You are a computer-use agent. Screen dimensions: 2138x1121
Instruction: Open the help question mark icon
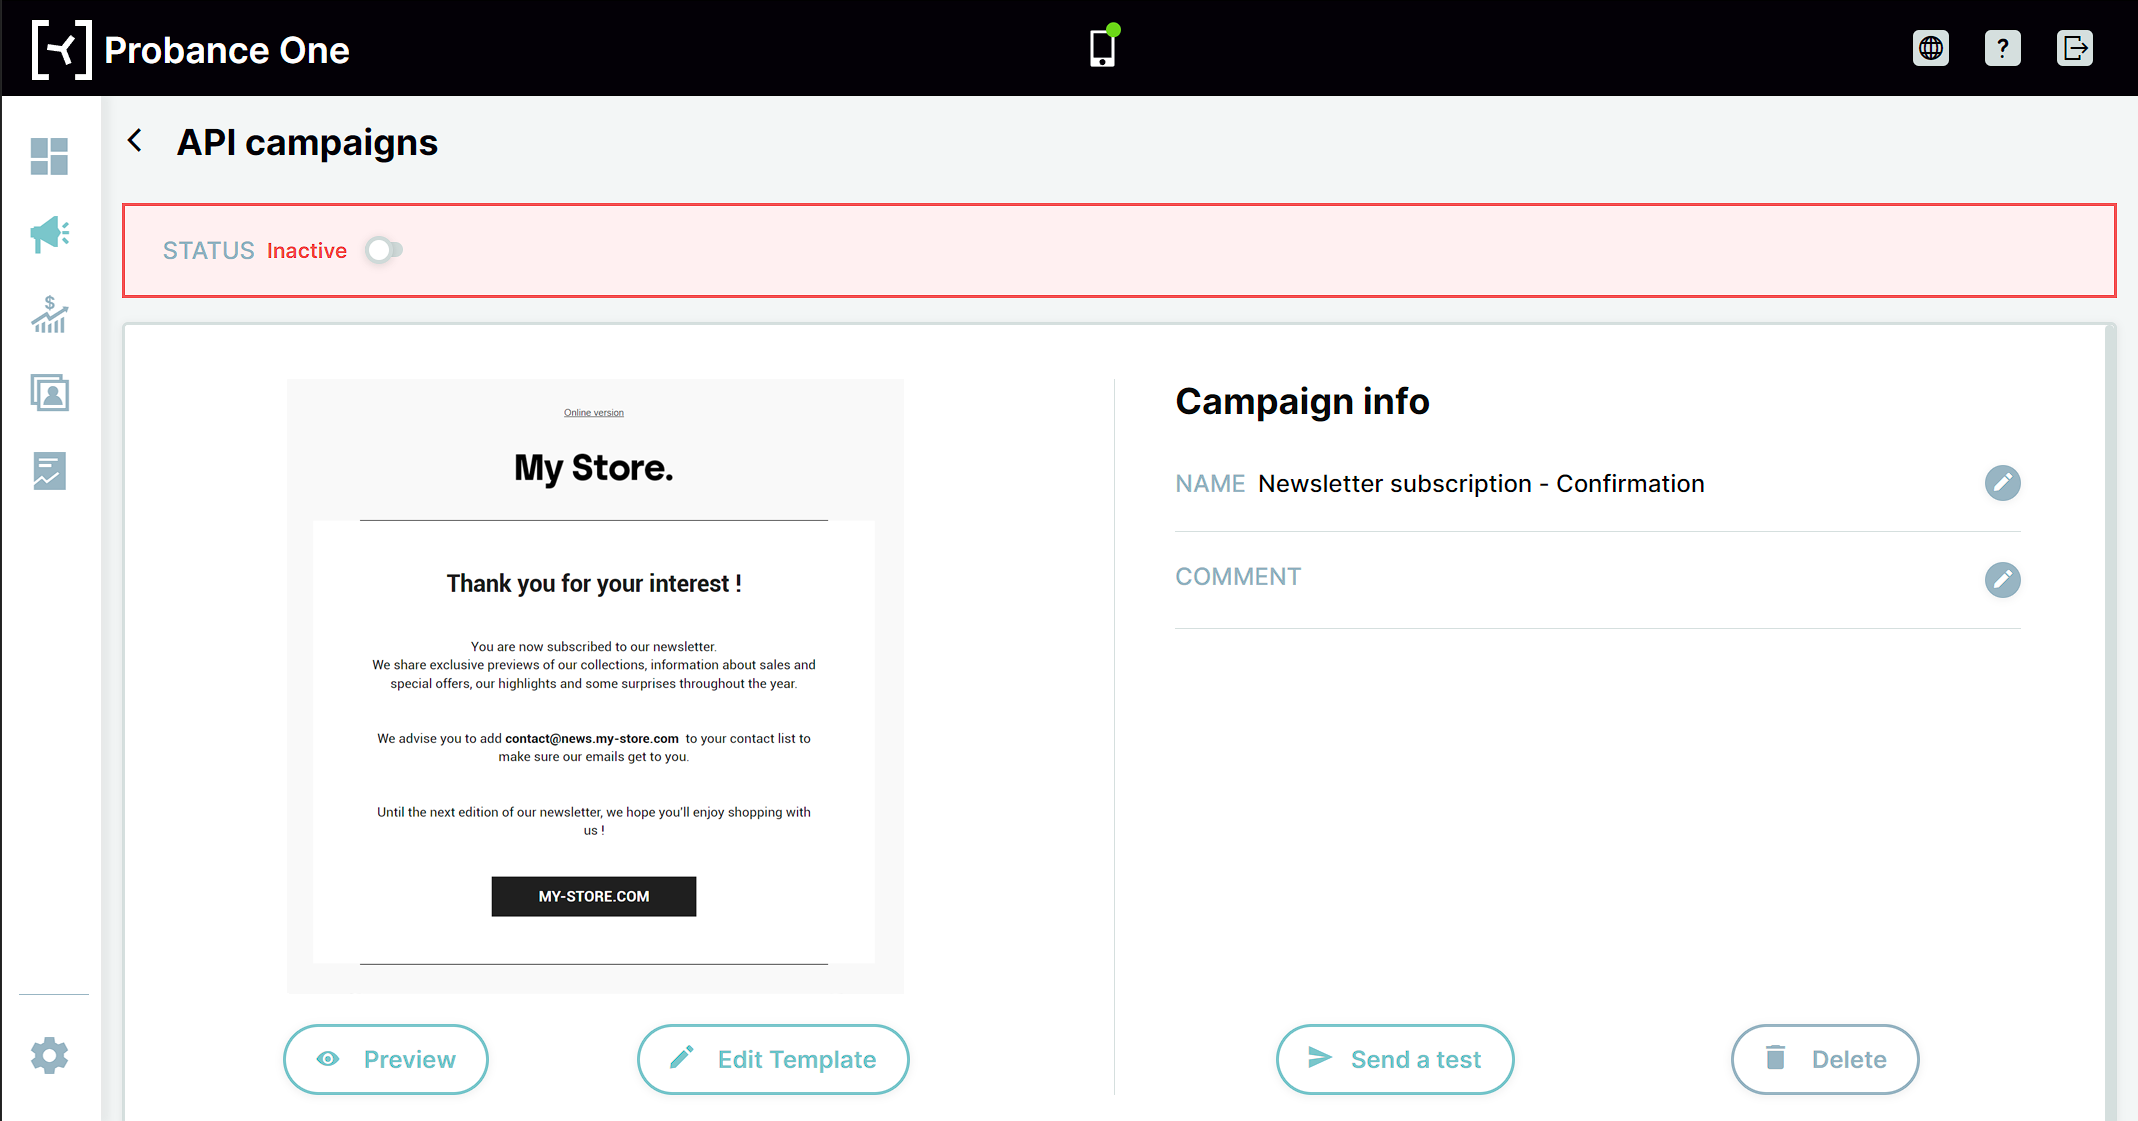click(x=2003, y=48)
